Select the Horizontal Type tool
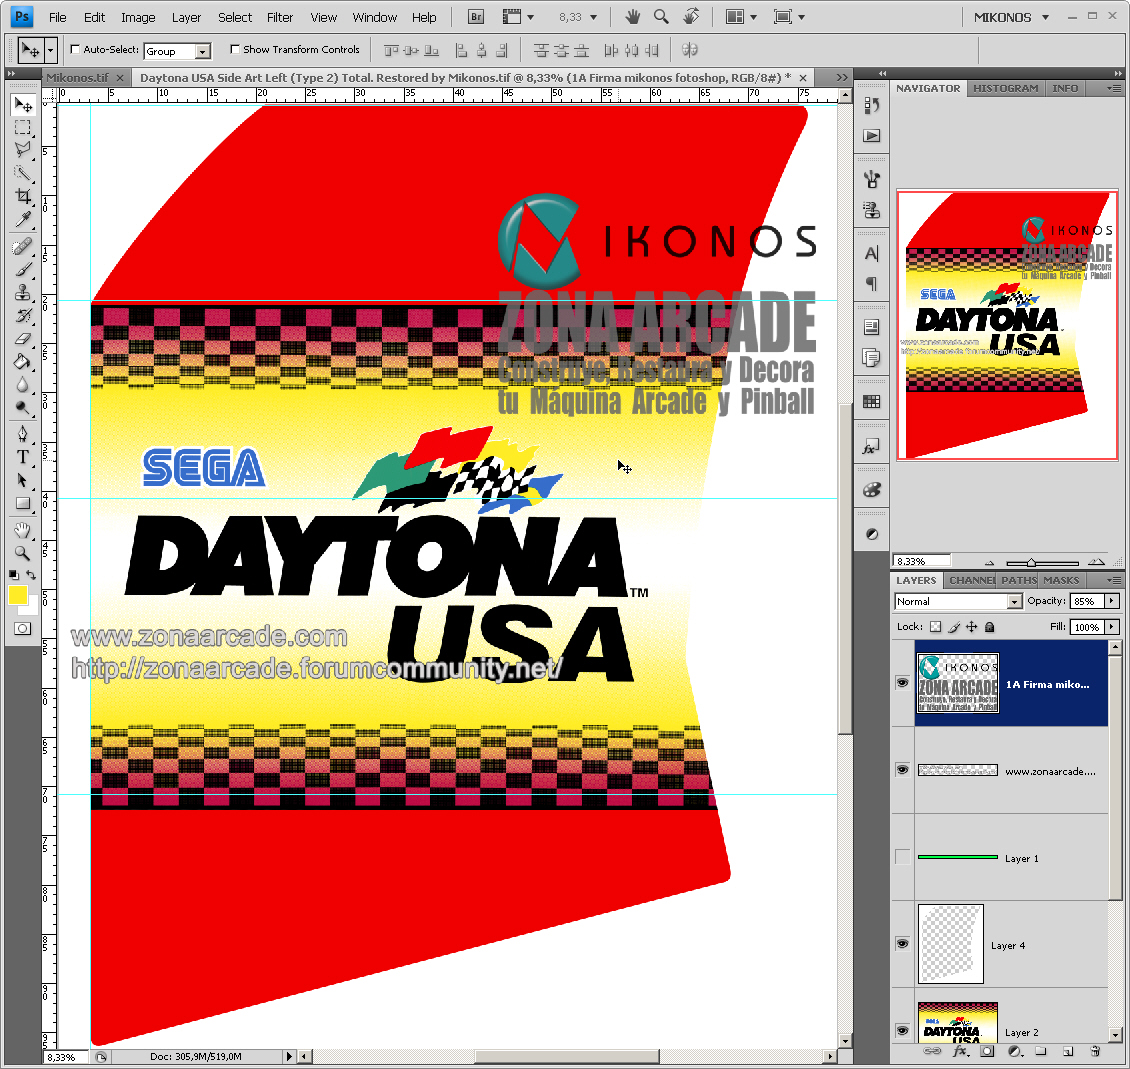 23,457
